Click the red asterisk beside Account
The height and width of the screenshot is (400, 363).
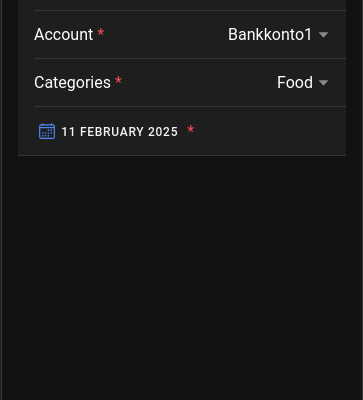pos(101,33)
